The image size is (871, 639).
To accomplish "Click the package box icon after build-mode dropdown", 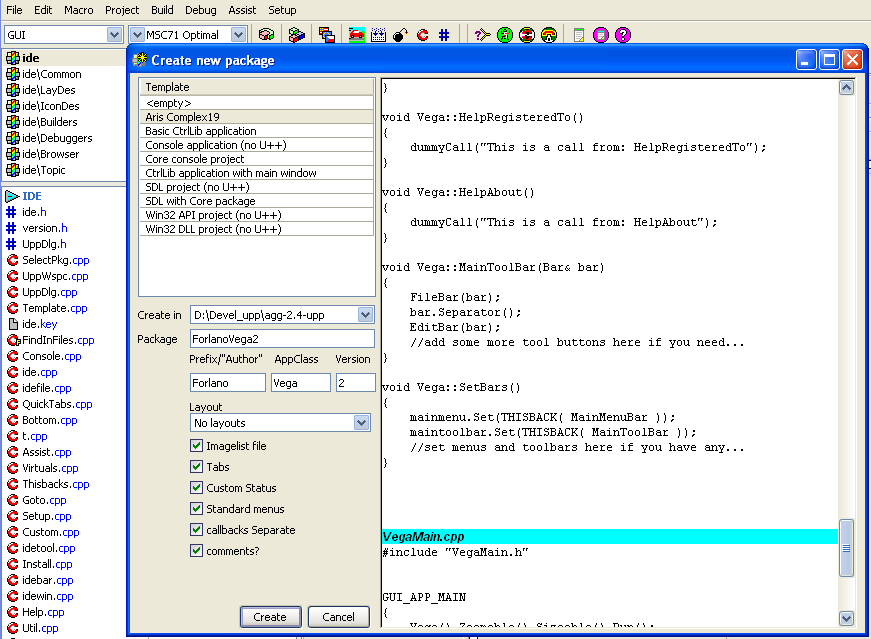I will 266,35.
